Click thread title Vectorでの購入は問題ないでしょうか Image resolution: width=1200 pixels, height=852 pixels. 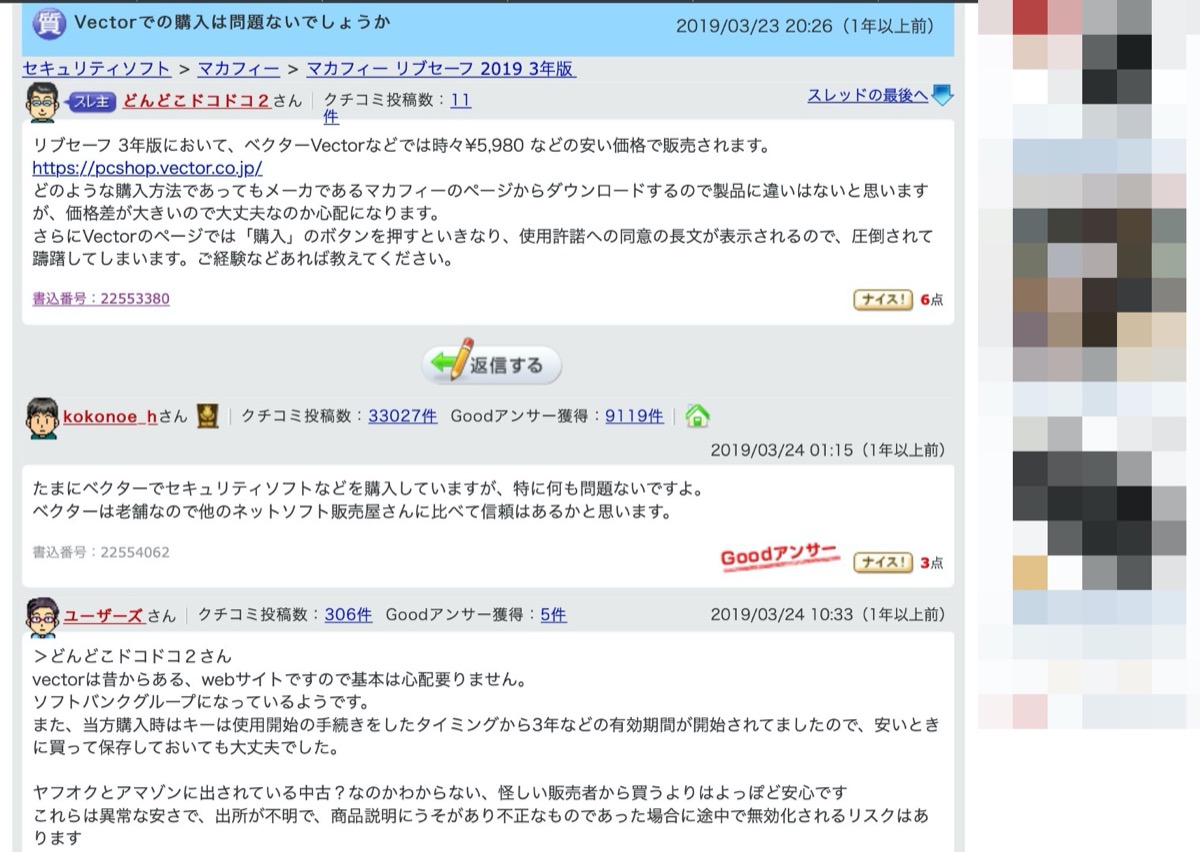(233, 22)
